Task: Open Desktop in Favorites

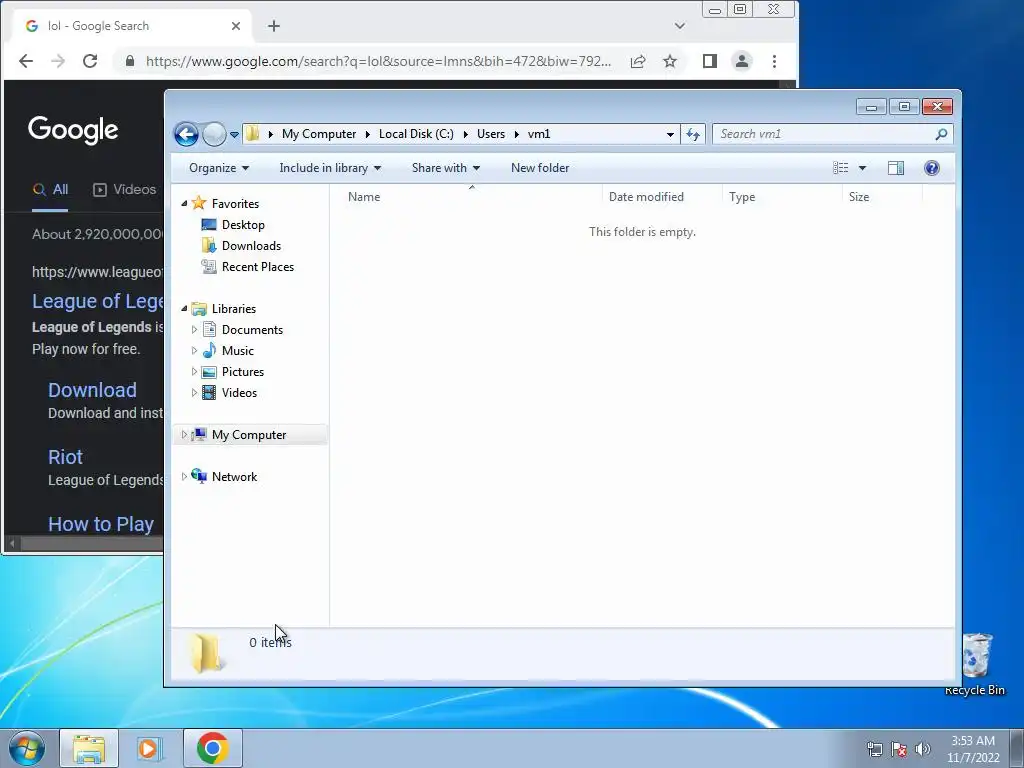Action: point(243,225)
